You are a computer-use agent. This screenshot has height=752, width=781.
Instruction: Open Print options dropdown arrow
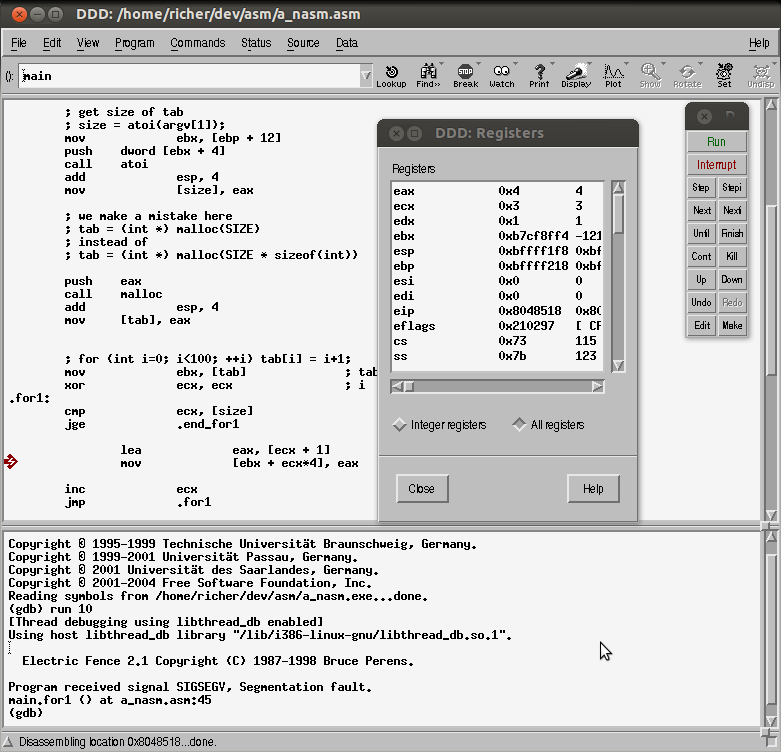pos(552,64)
